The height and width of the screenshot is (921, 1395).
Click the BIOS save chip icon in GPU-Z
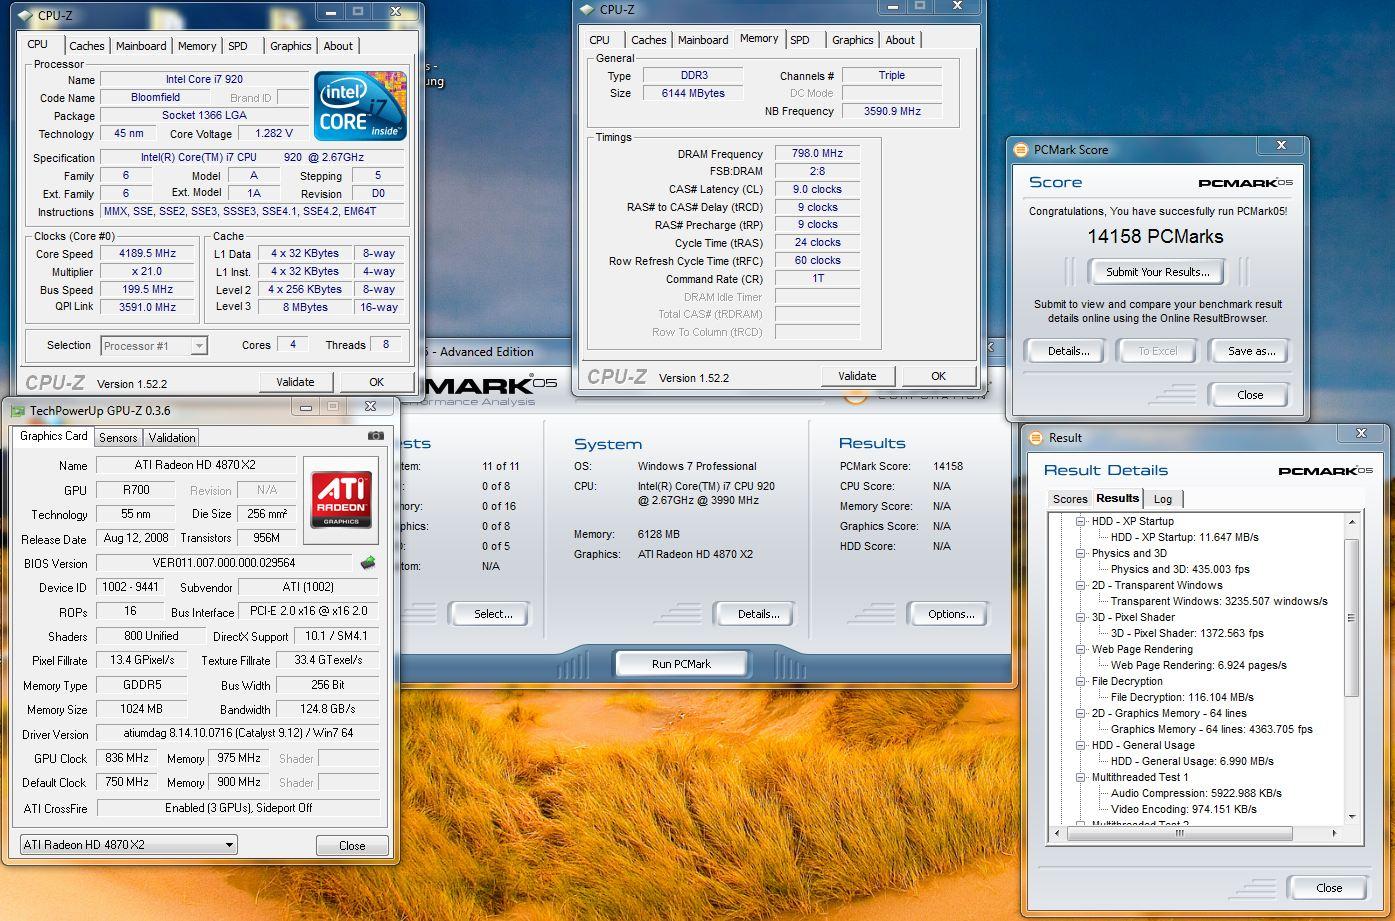[368, 563]
